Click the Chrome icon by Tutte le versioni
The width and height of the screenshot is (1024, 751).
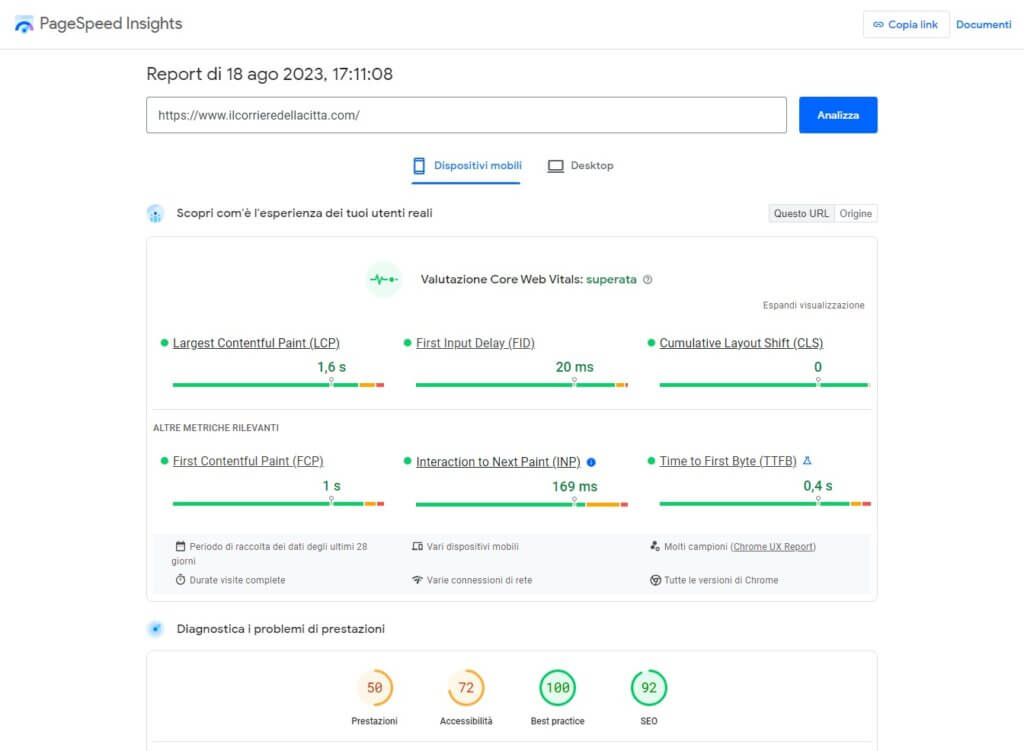[x=655, y=580]
